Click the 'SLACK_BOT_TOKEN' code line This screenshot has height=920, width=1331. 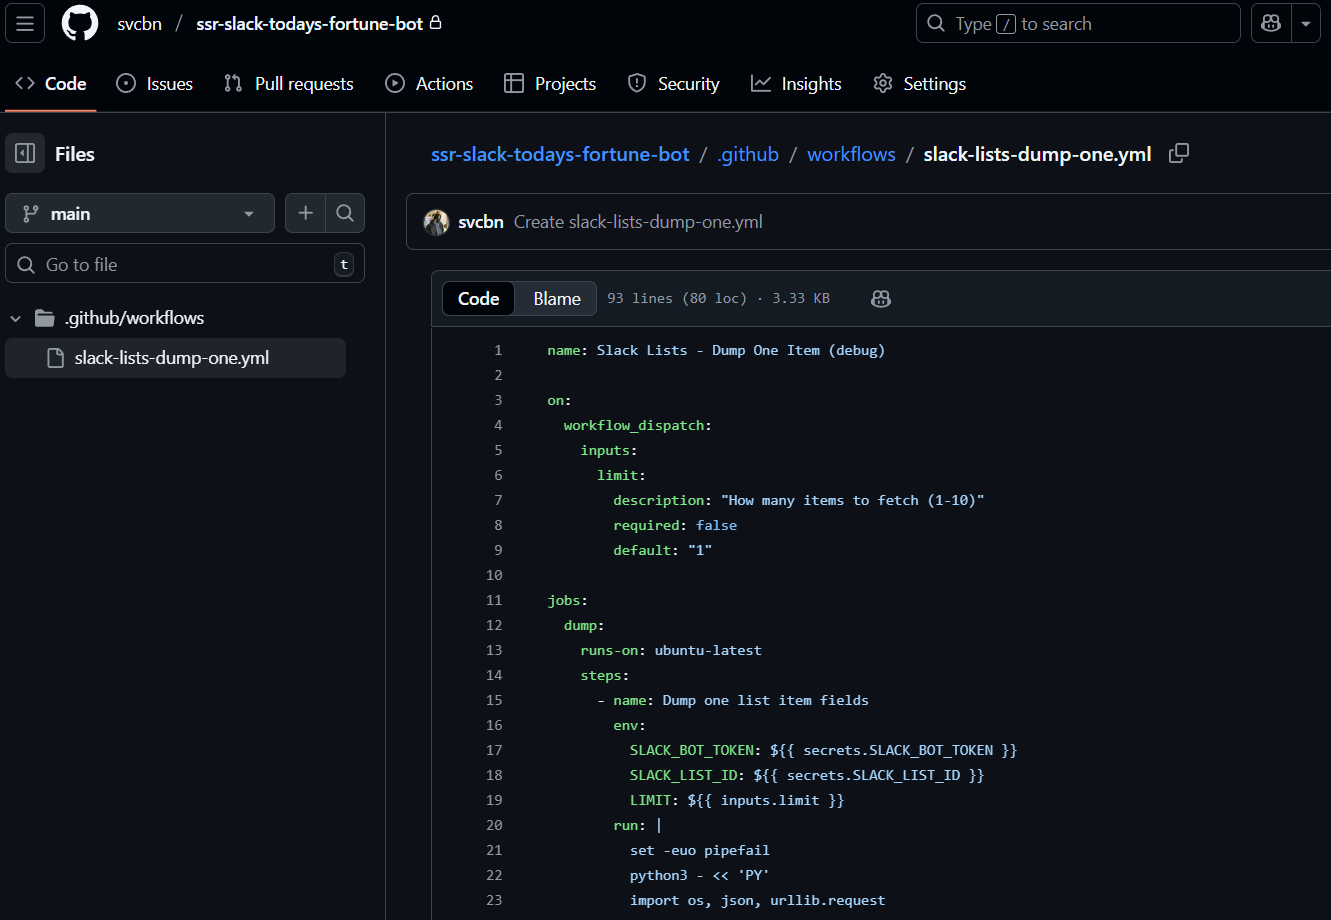pyautogui.click(x=823, y=750)
